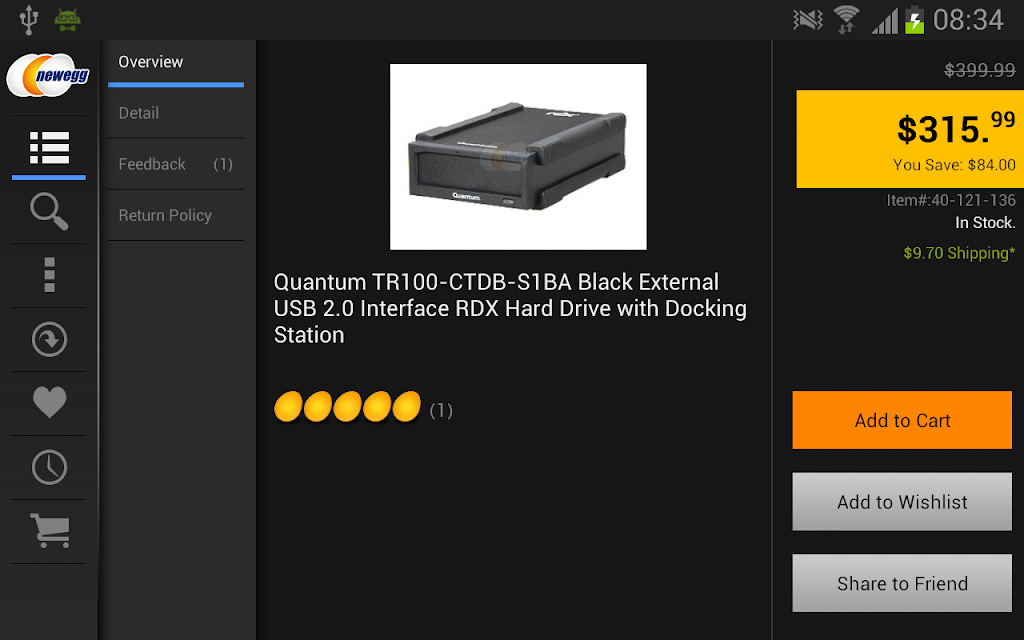Tap the Wi-Fi status bar icon
1024x640 pixels.
point(846,20)
